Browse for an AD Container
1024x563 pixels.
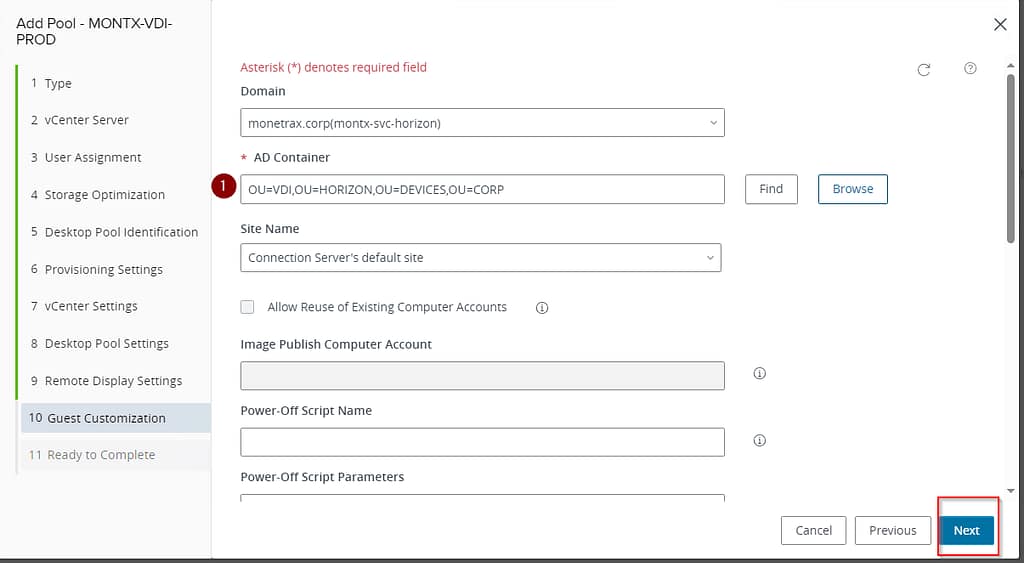tap(852, 189)
